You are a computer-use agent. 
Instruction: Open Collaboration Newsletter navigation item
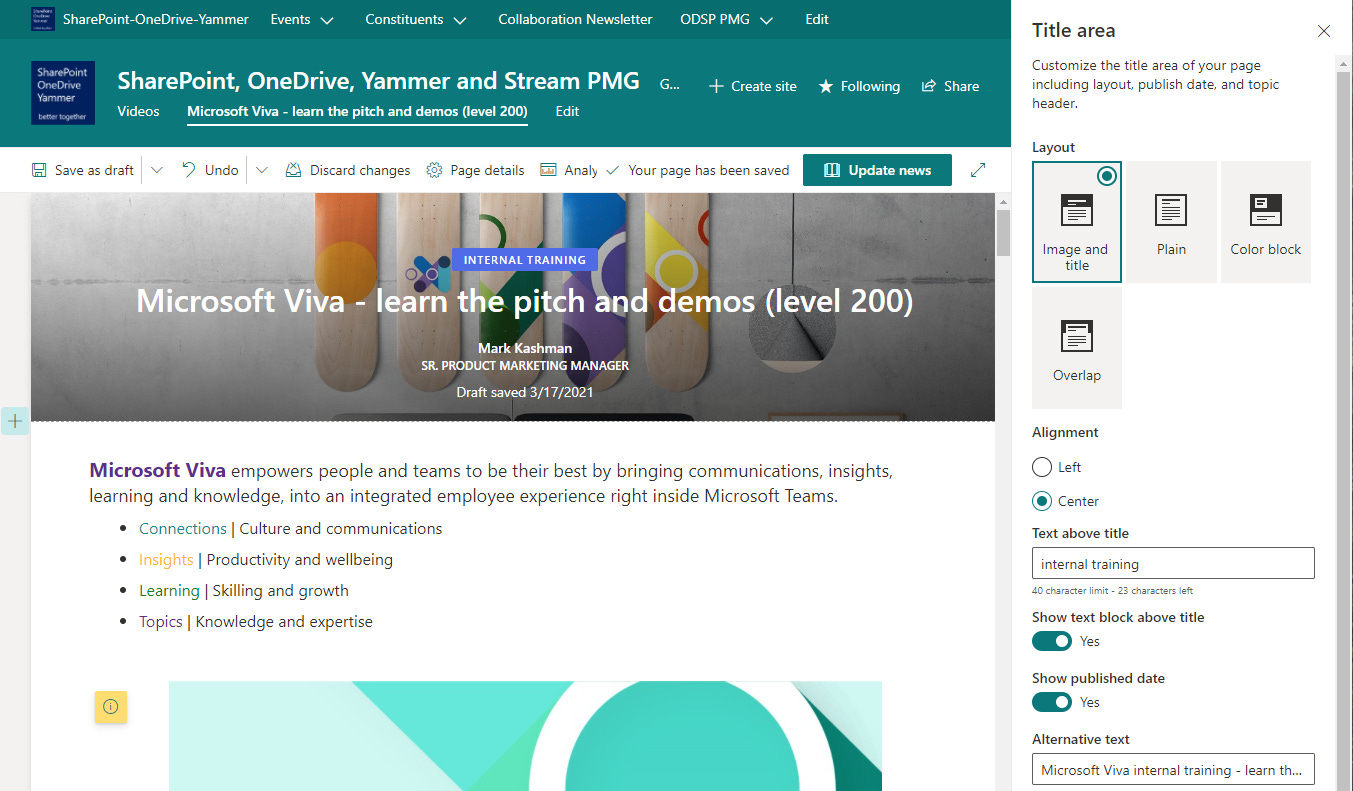click(575, 19)
